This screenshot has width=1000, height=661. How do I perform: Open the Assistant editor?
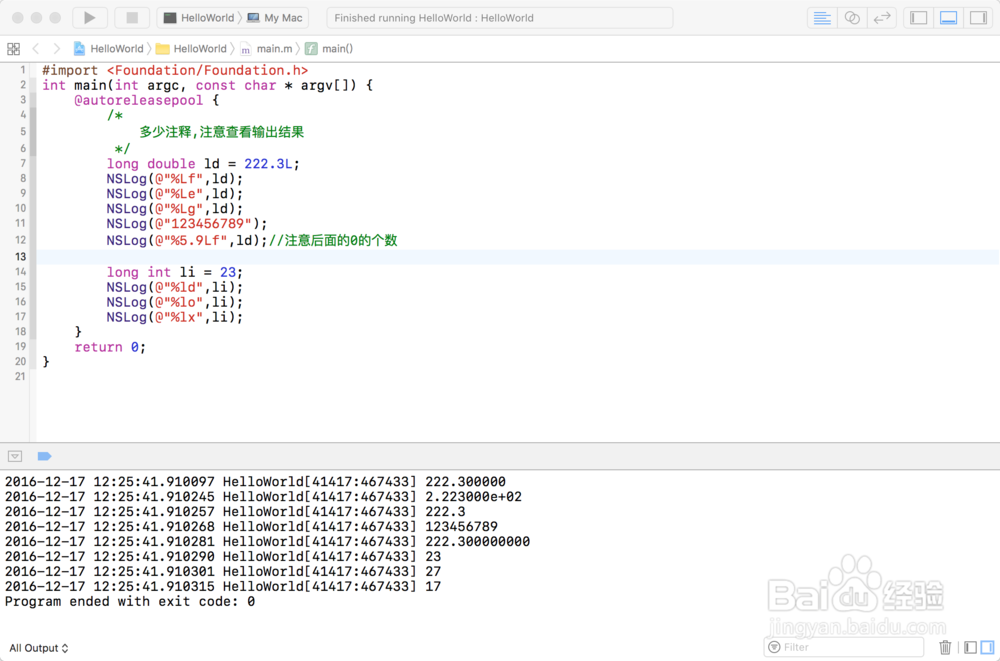click(852, 18)
